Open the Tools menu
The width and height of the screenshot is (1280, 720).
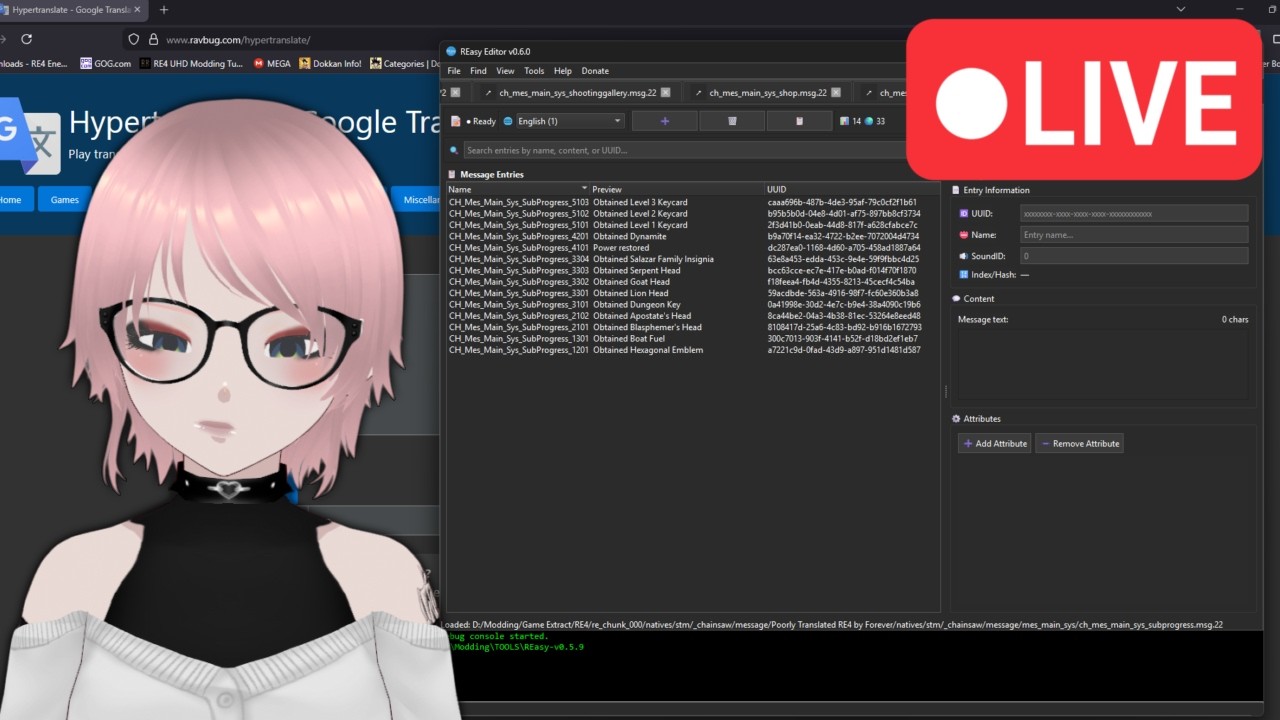[534, 71]
